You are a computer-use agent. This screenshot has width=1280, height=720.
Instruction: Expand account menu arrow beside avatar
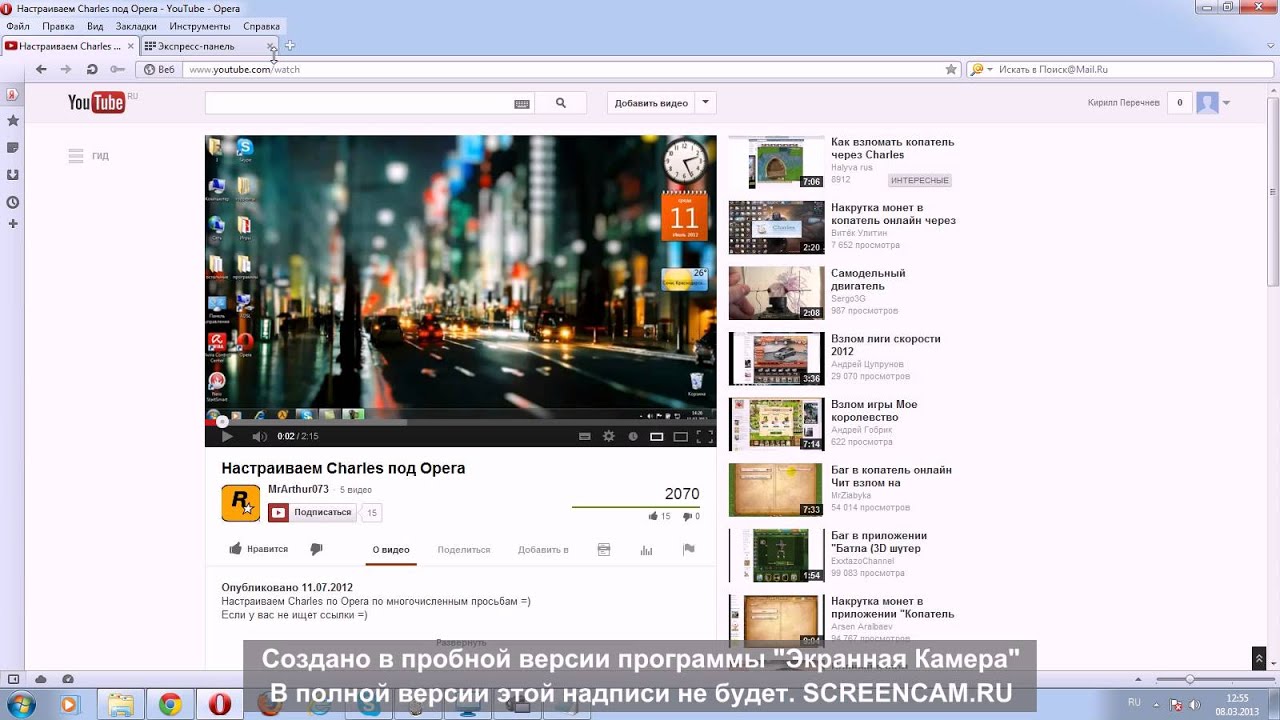point(1226,103)
